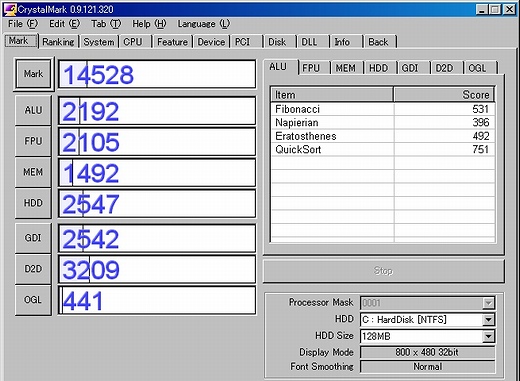The width and height of the screenshot is (520, 381).
Task: Close the CrystalMark window
Action: point(510,9)
